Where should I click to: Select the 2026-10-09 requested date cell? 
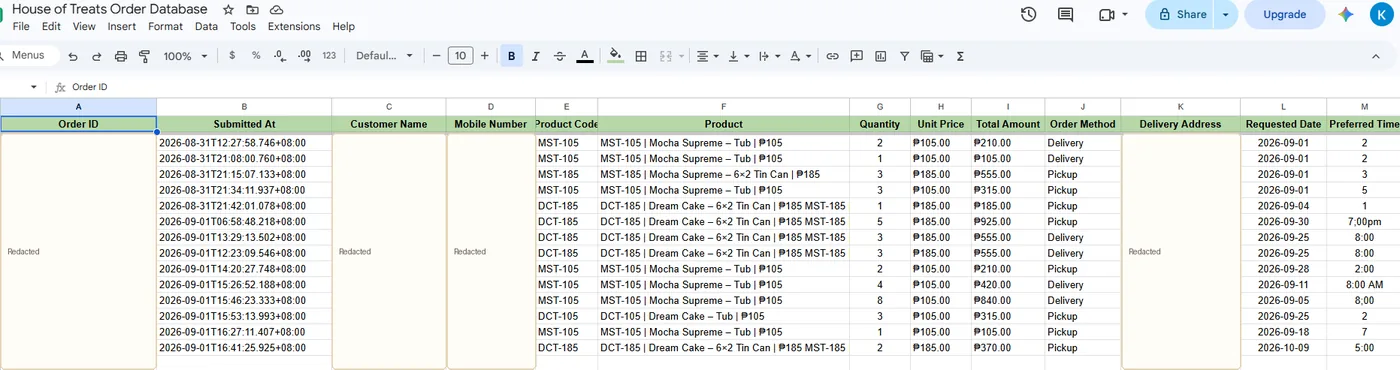pyautogui.click(x=1283, y=348)
